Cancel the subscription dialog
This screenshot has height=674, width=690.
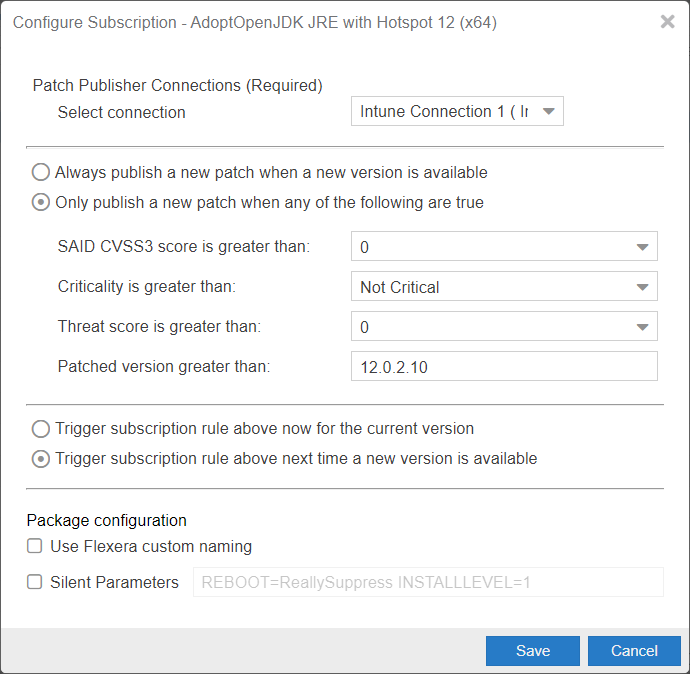pos(634,651)
